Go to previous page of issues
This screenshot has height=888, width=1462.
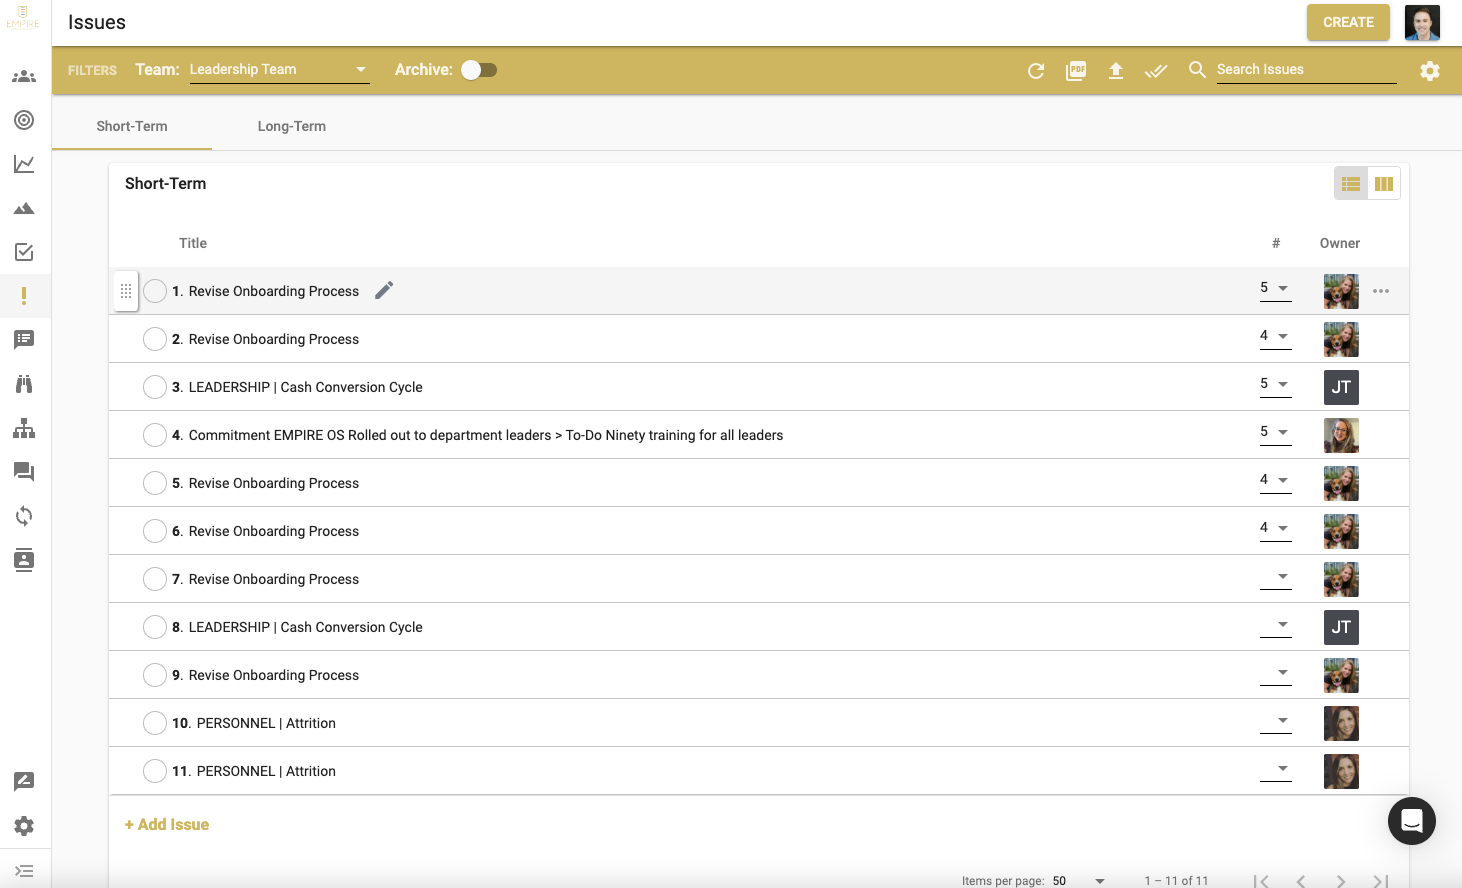click(x=1301, y=881)
